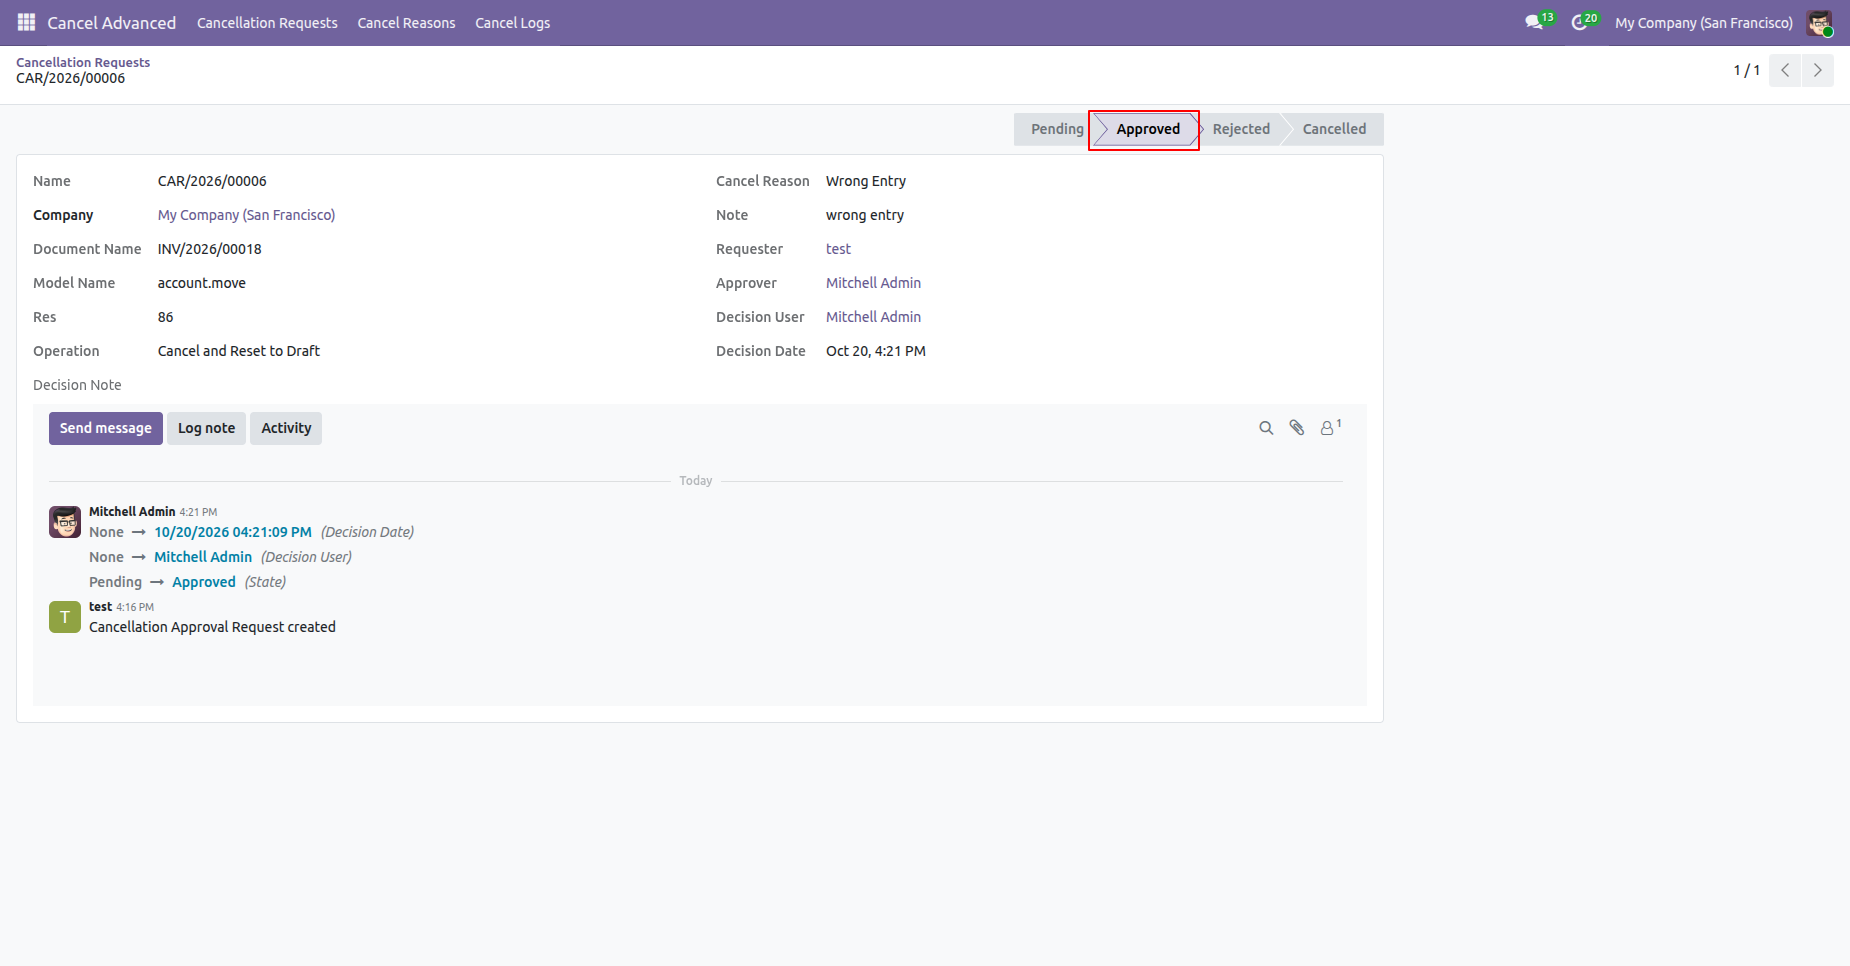This screenshot has width=1850, height=966.
Task: Open the activities clock icon with 20 badge
Action: click(1584, 22)
